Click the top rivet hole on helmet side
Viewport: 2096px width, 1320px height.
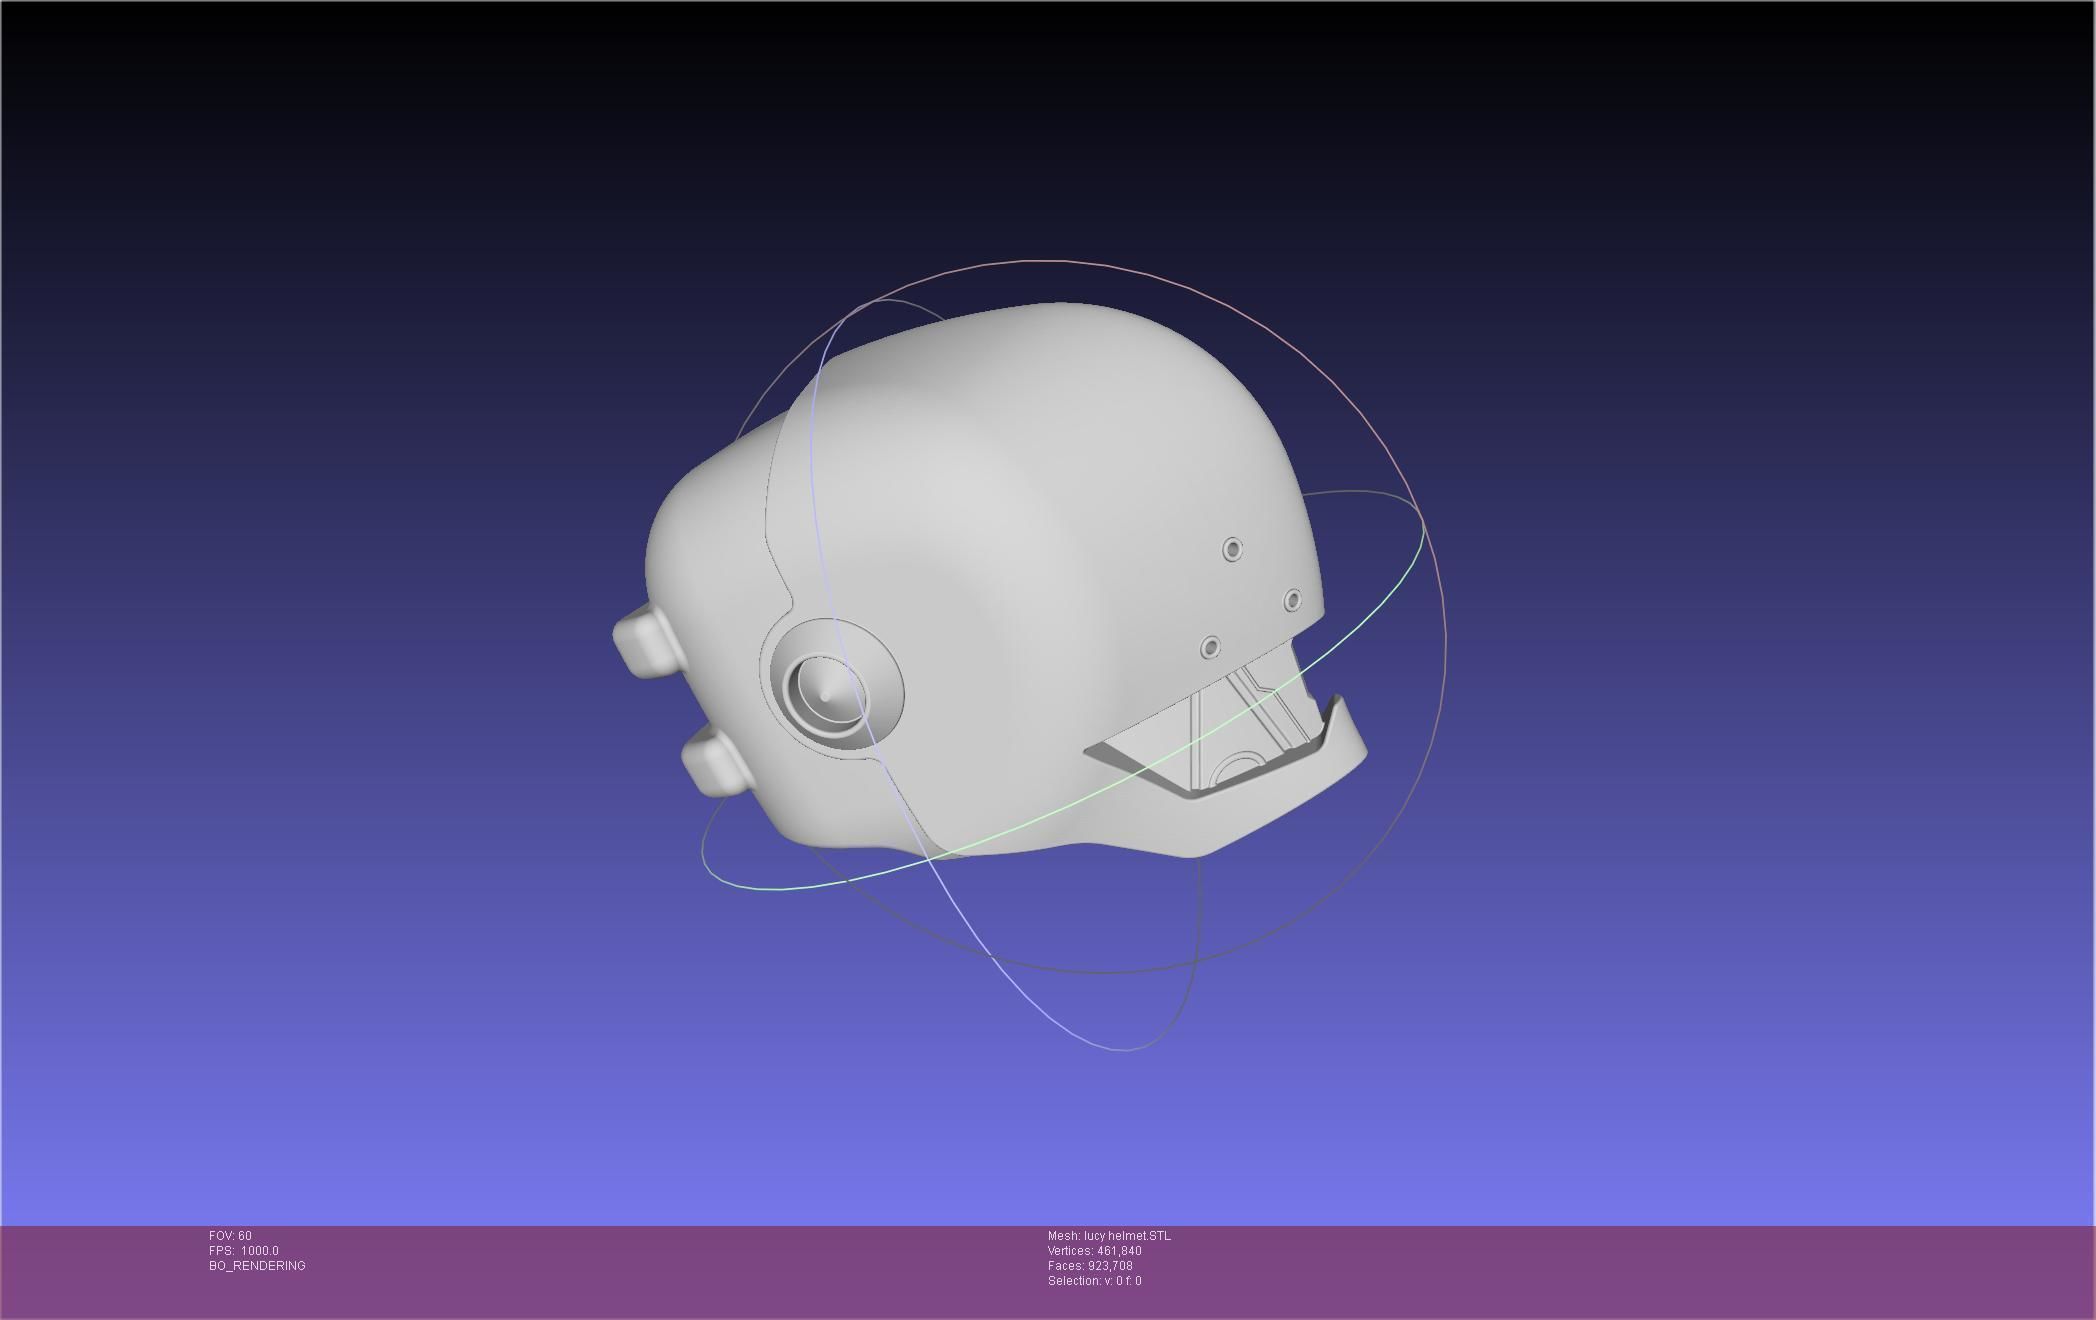coord(1233,549)
